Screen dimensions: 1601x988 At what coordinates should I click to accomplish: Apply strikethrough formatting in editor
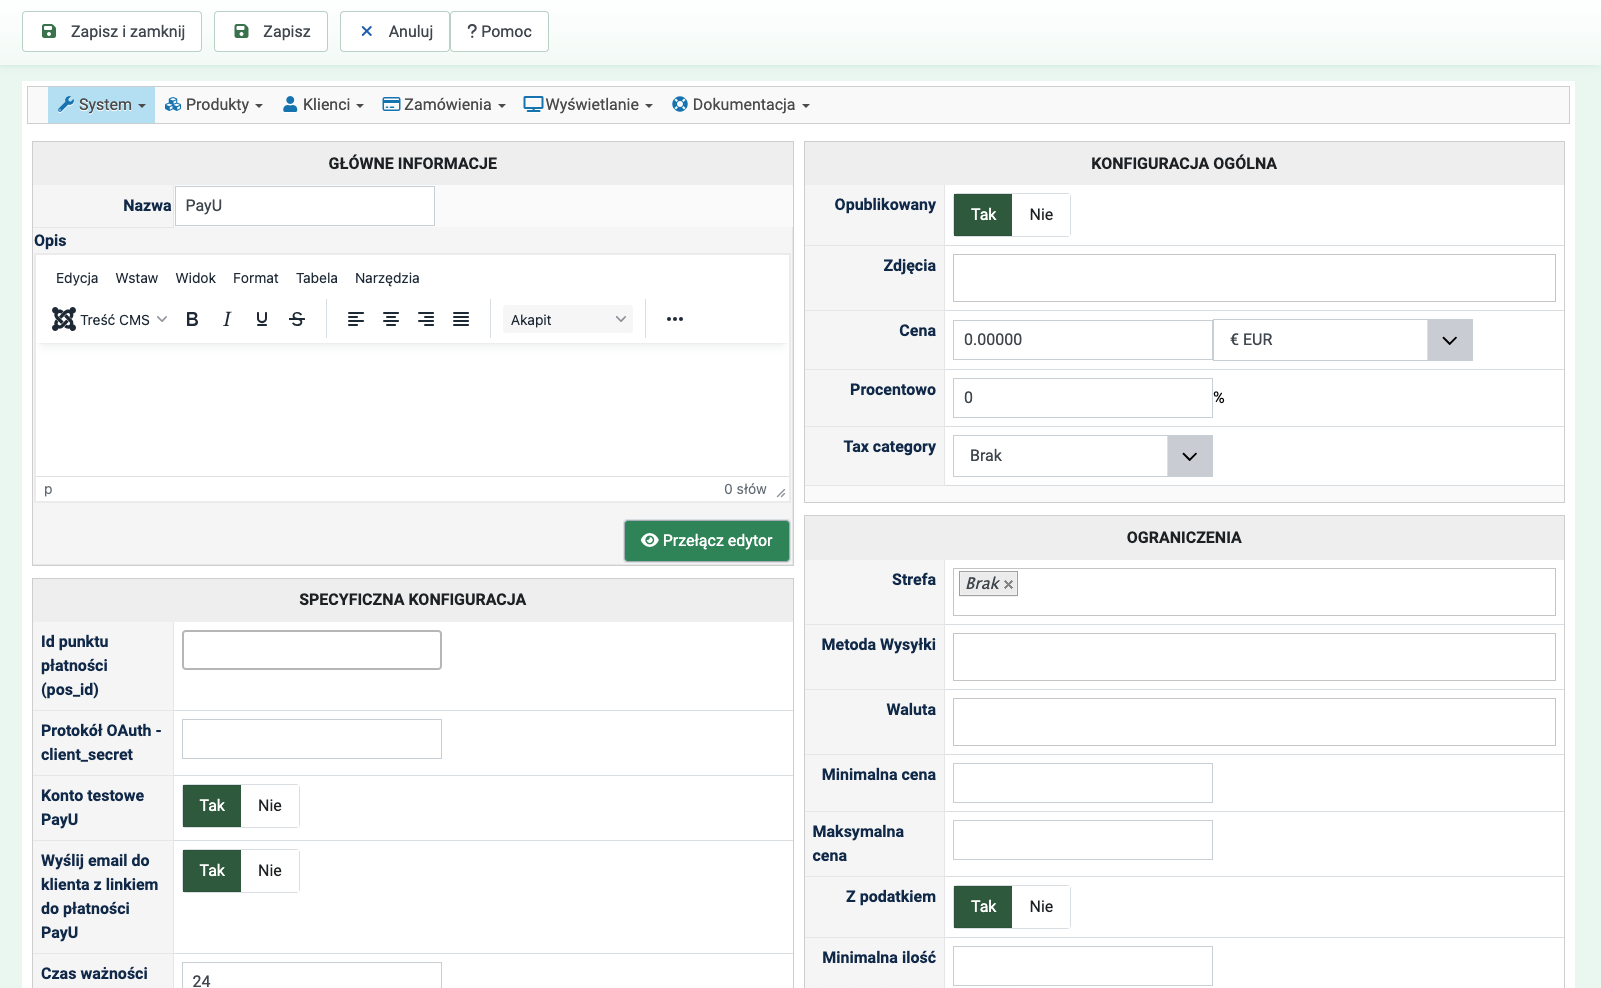tap(297, 319)
